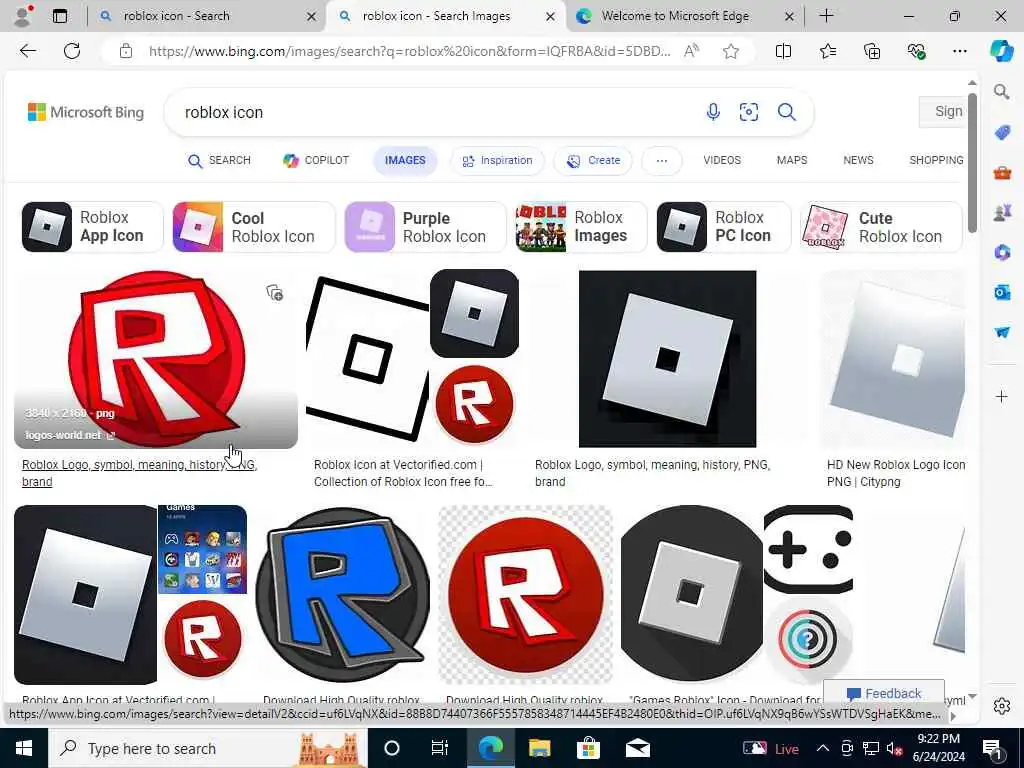Click the address bar URL
This screenshot has width=1024, height=768.
pos(409,51)
